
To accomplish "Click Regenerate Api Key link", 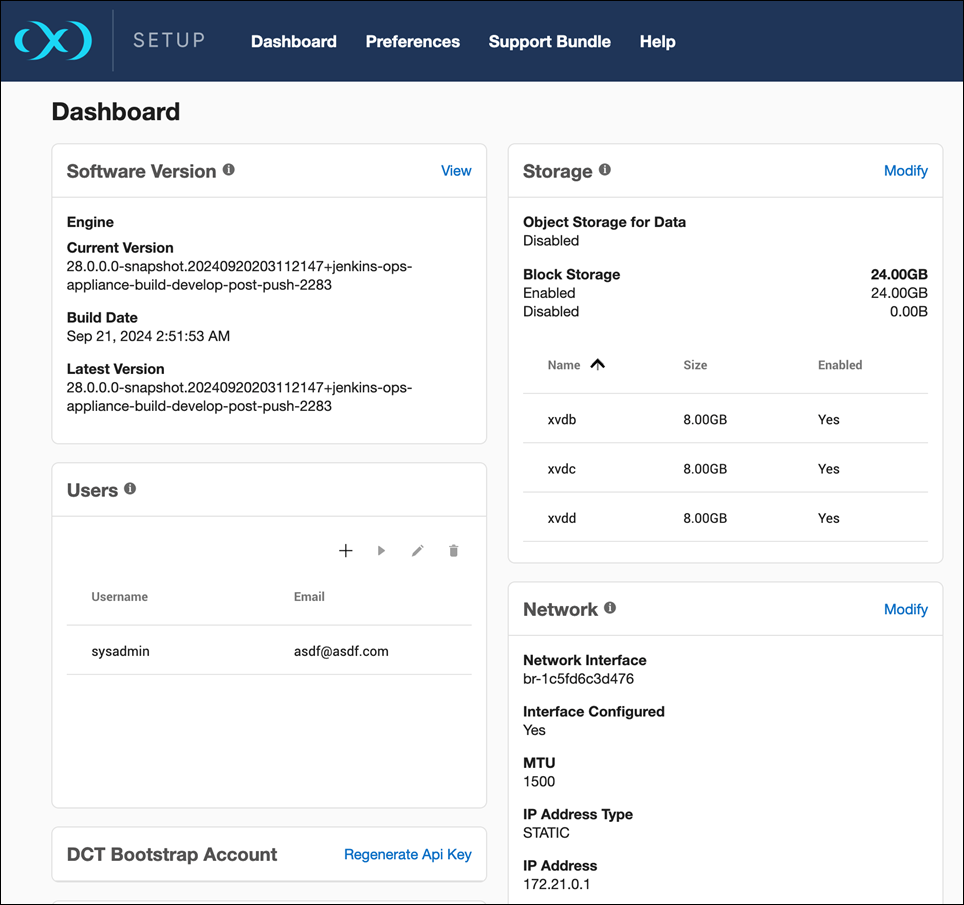I will 408,854.
